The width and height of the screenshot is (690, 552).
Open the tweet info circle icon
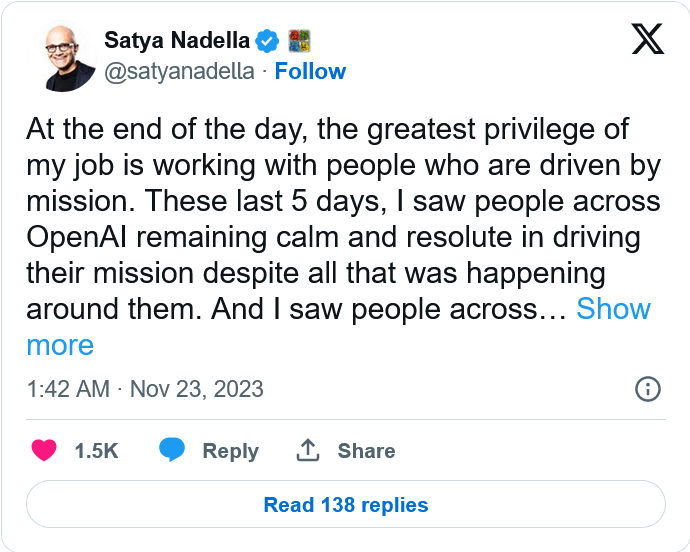pos(648,389)
